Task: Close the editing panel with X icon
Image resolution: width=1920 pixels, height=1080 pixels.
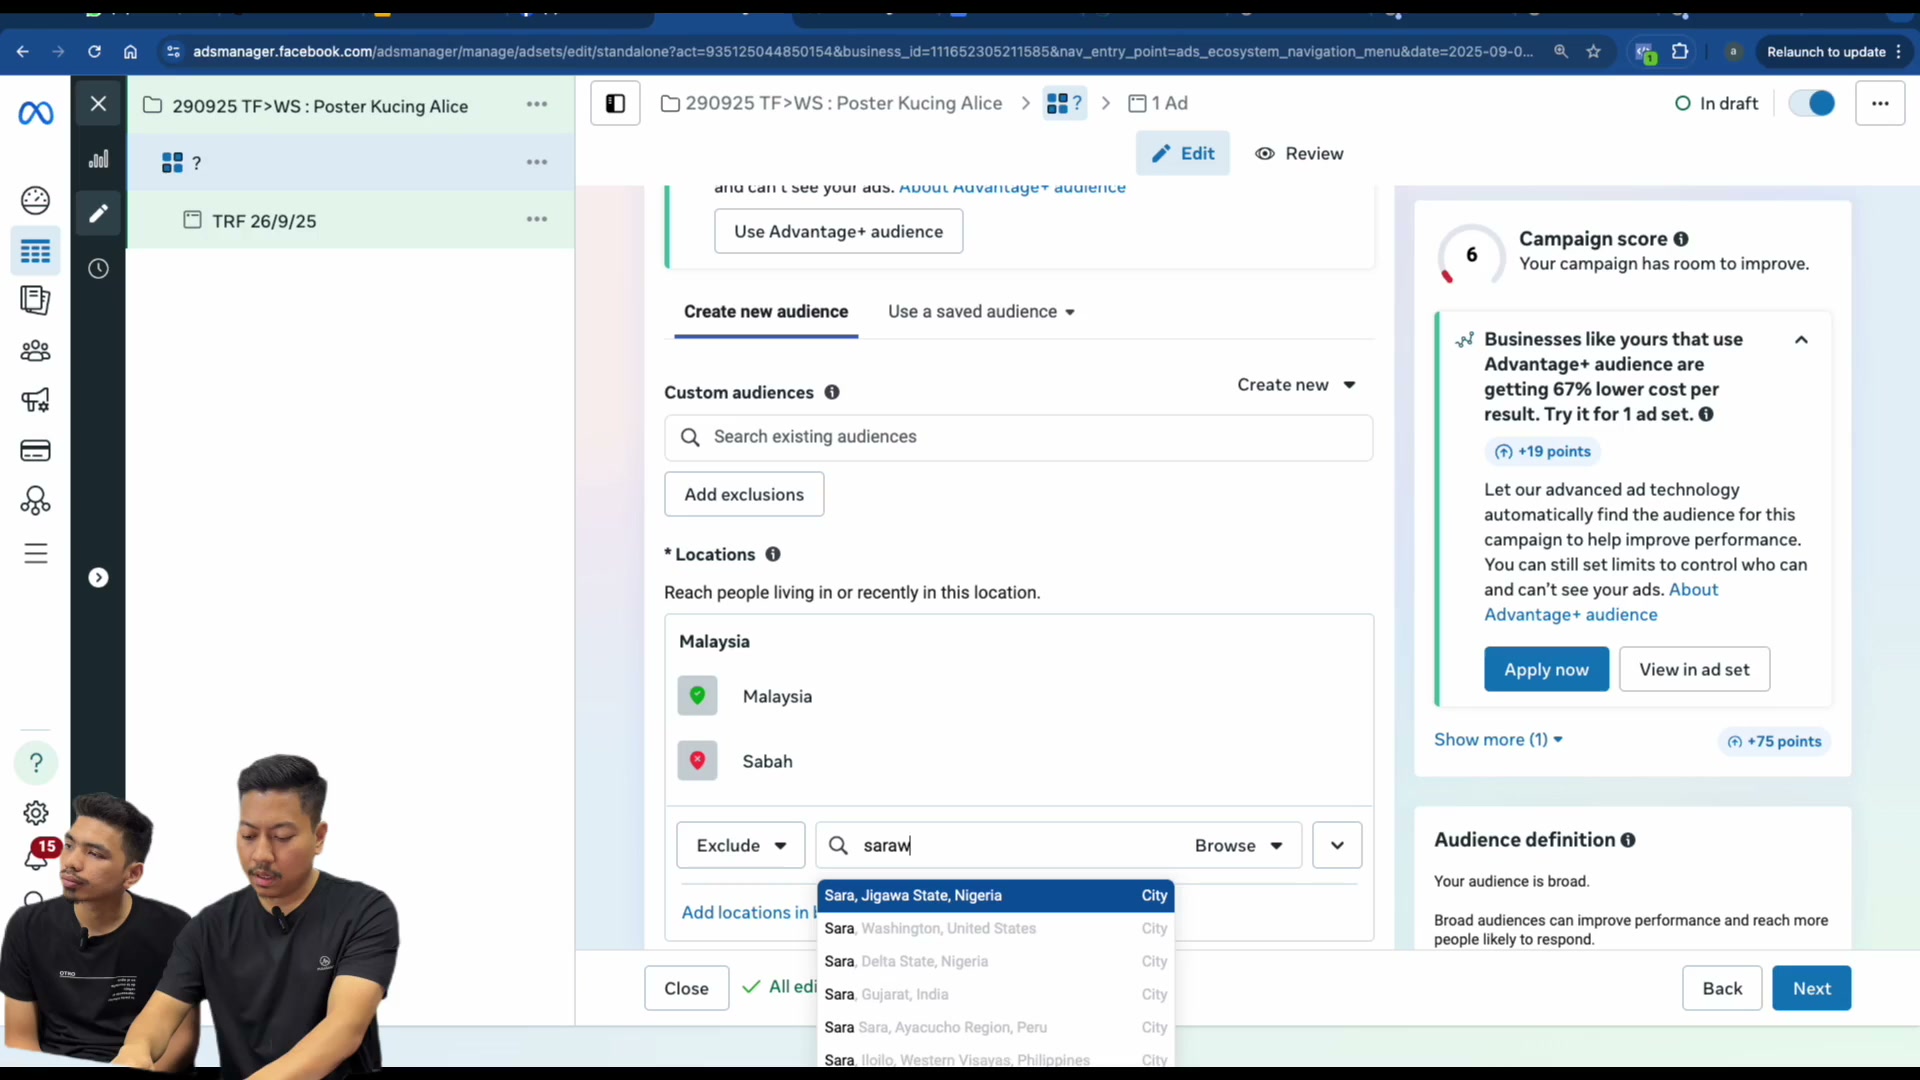Action: pos(98,103)
